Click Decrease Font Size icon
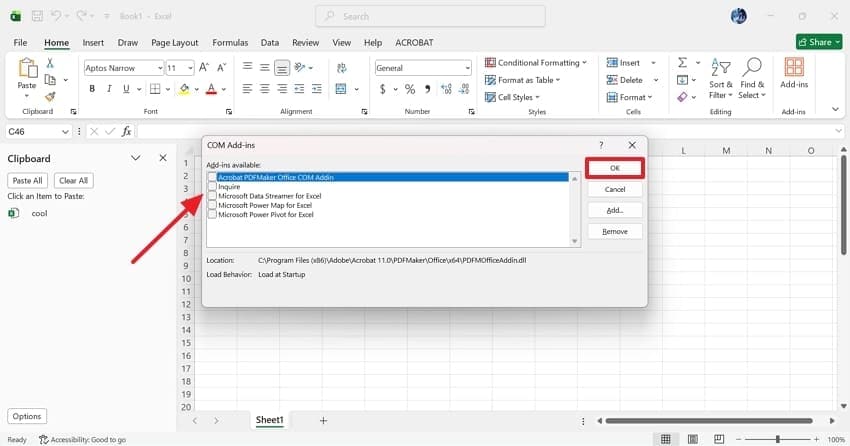This screenshot has width=850, height=446. (x=221, y=68)
